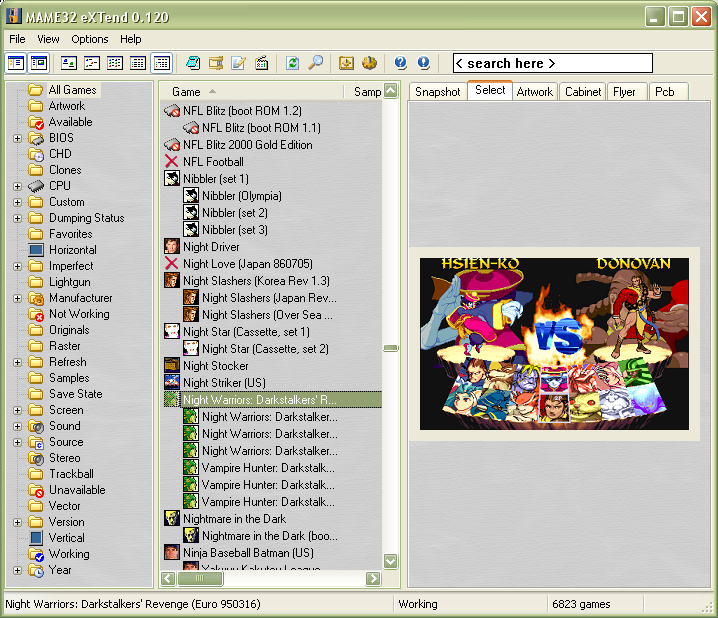The image size is (718, 618).
Task: Toggle the screenshot panel toolbar icon
Action: click(39, 63)
